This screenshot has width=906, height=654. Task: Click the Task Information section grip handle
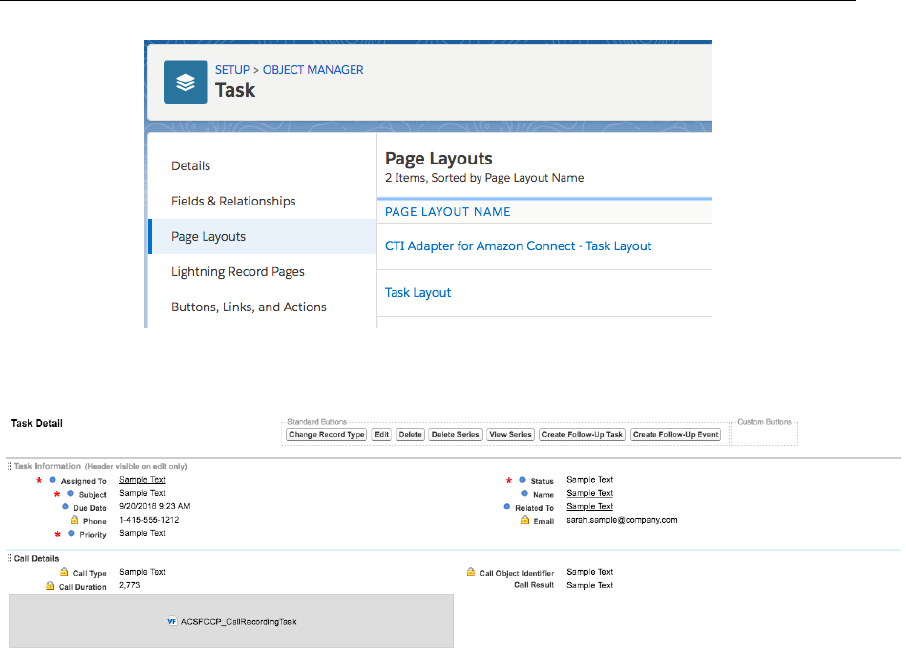click(x=9, y=466)
